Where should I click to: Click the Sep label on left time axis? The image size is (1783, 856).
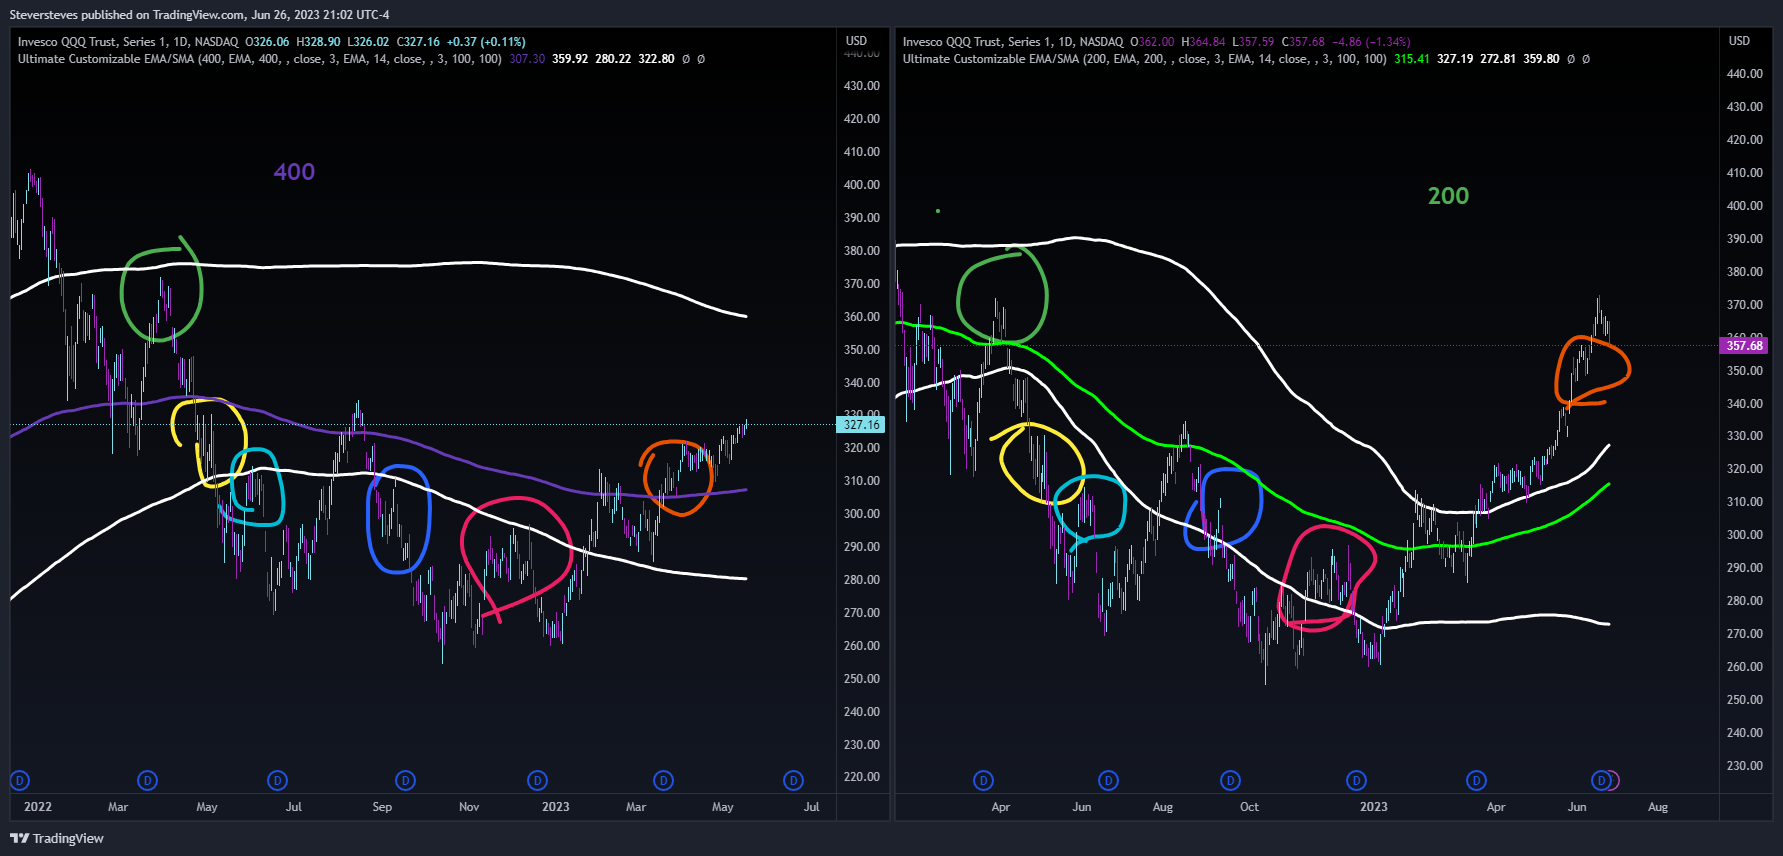382,807
